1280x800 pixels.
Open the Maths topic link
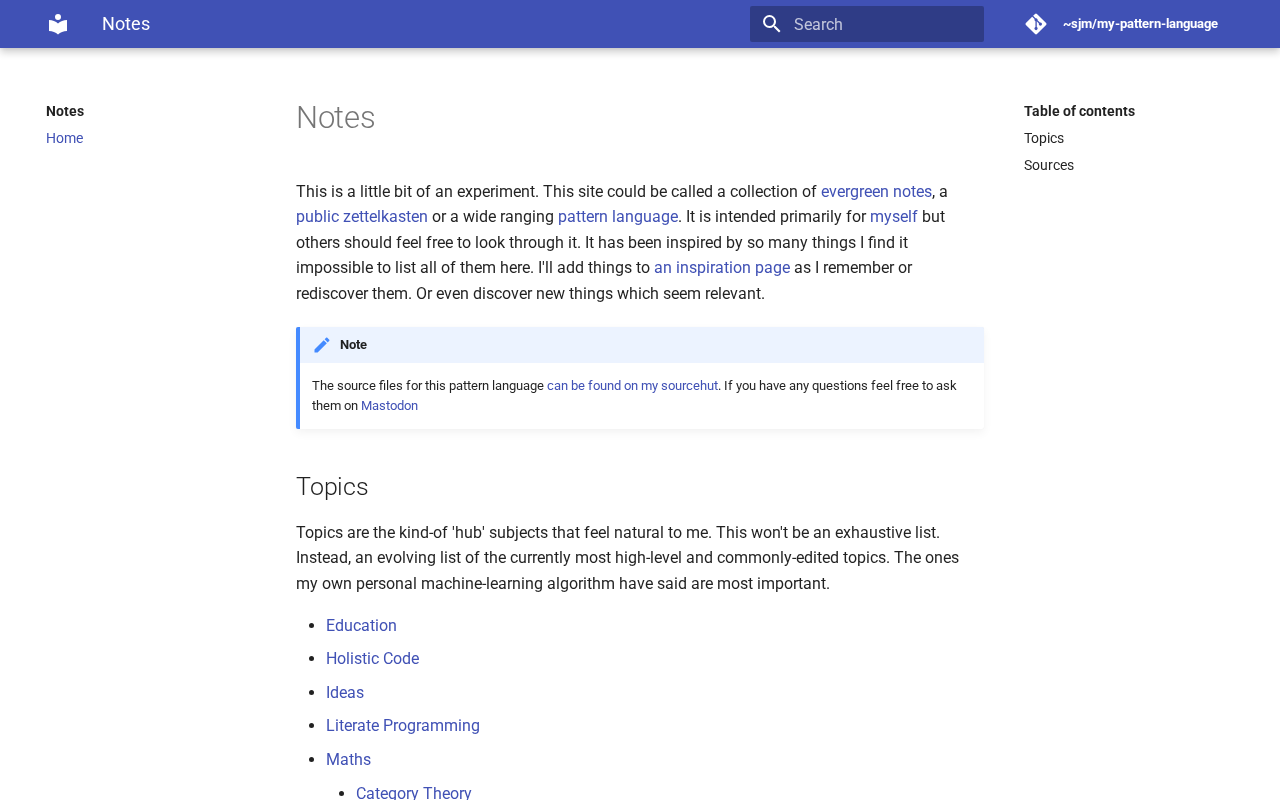pyautogui.click(x=348, y=760)
